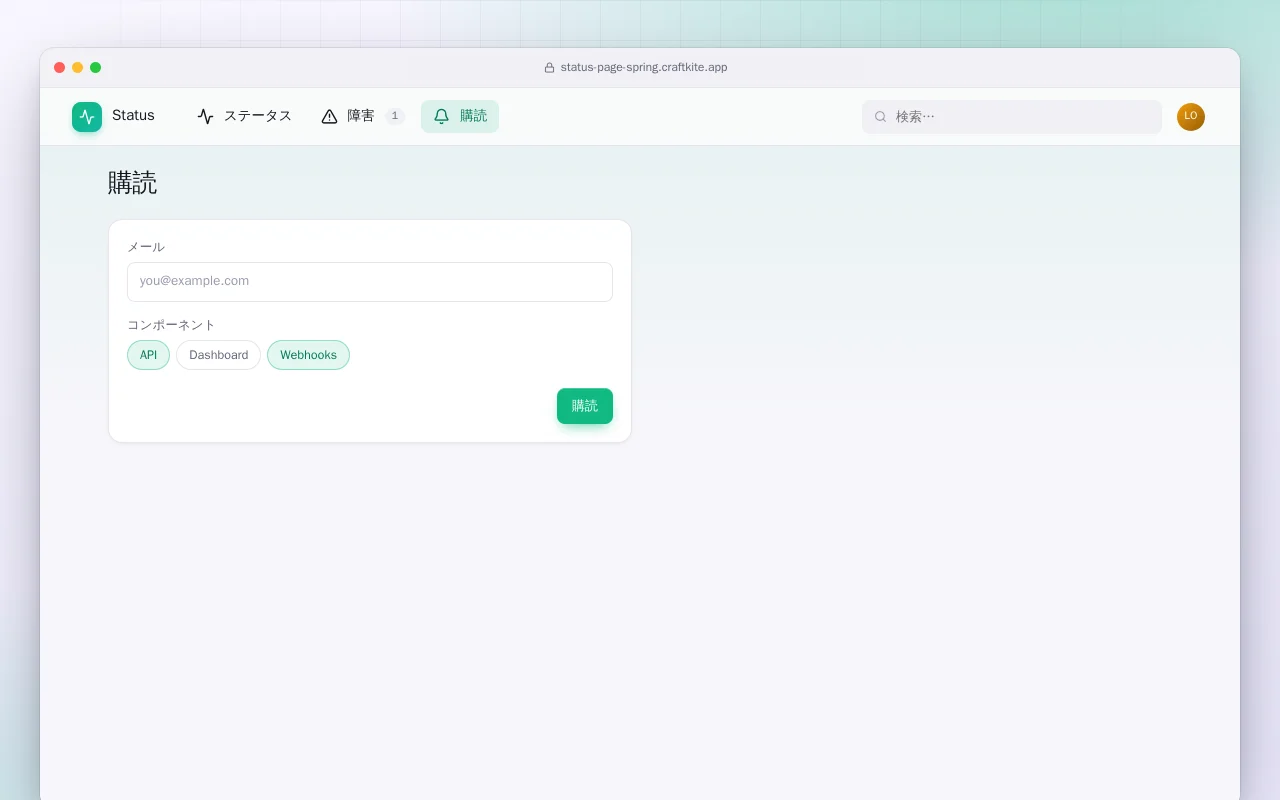Click the メール field label
This screenshot has height=800, width=1280.
click(x=146, y=247)
